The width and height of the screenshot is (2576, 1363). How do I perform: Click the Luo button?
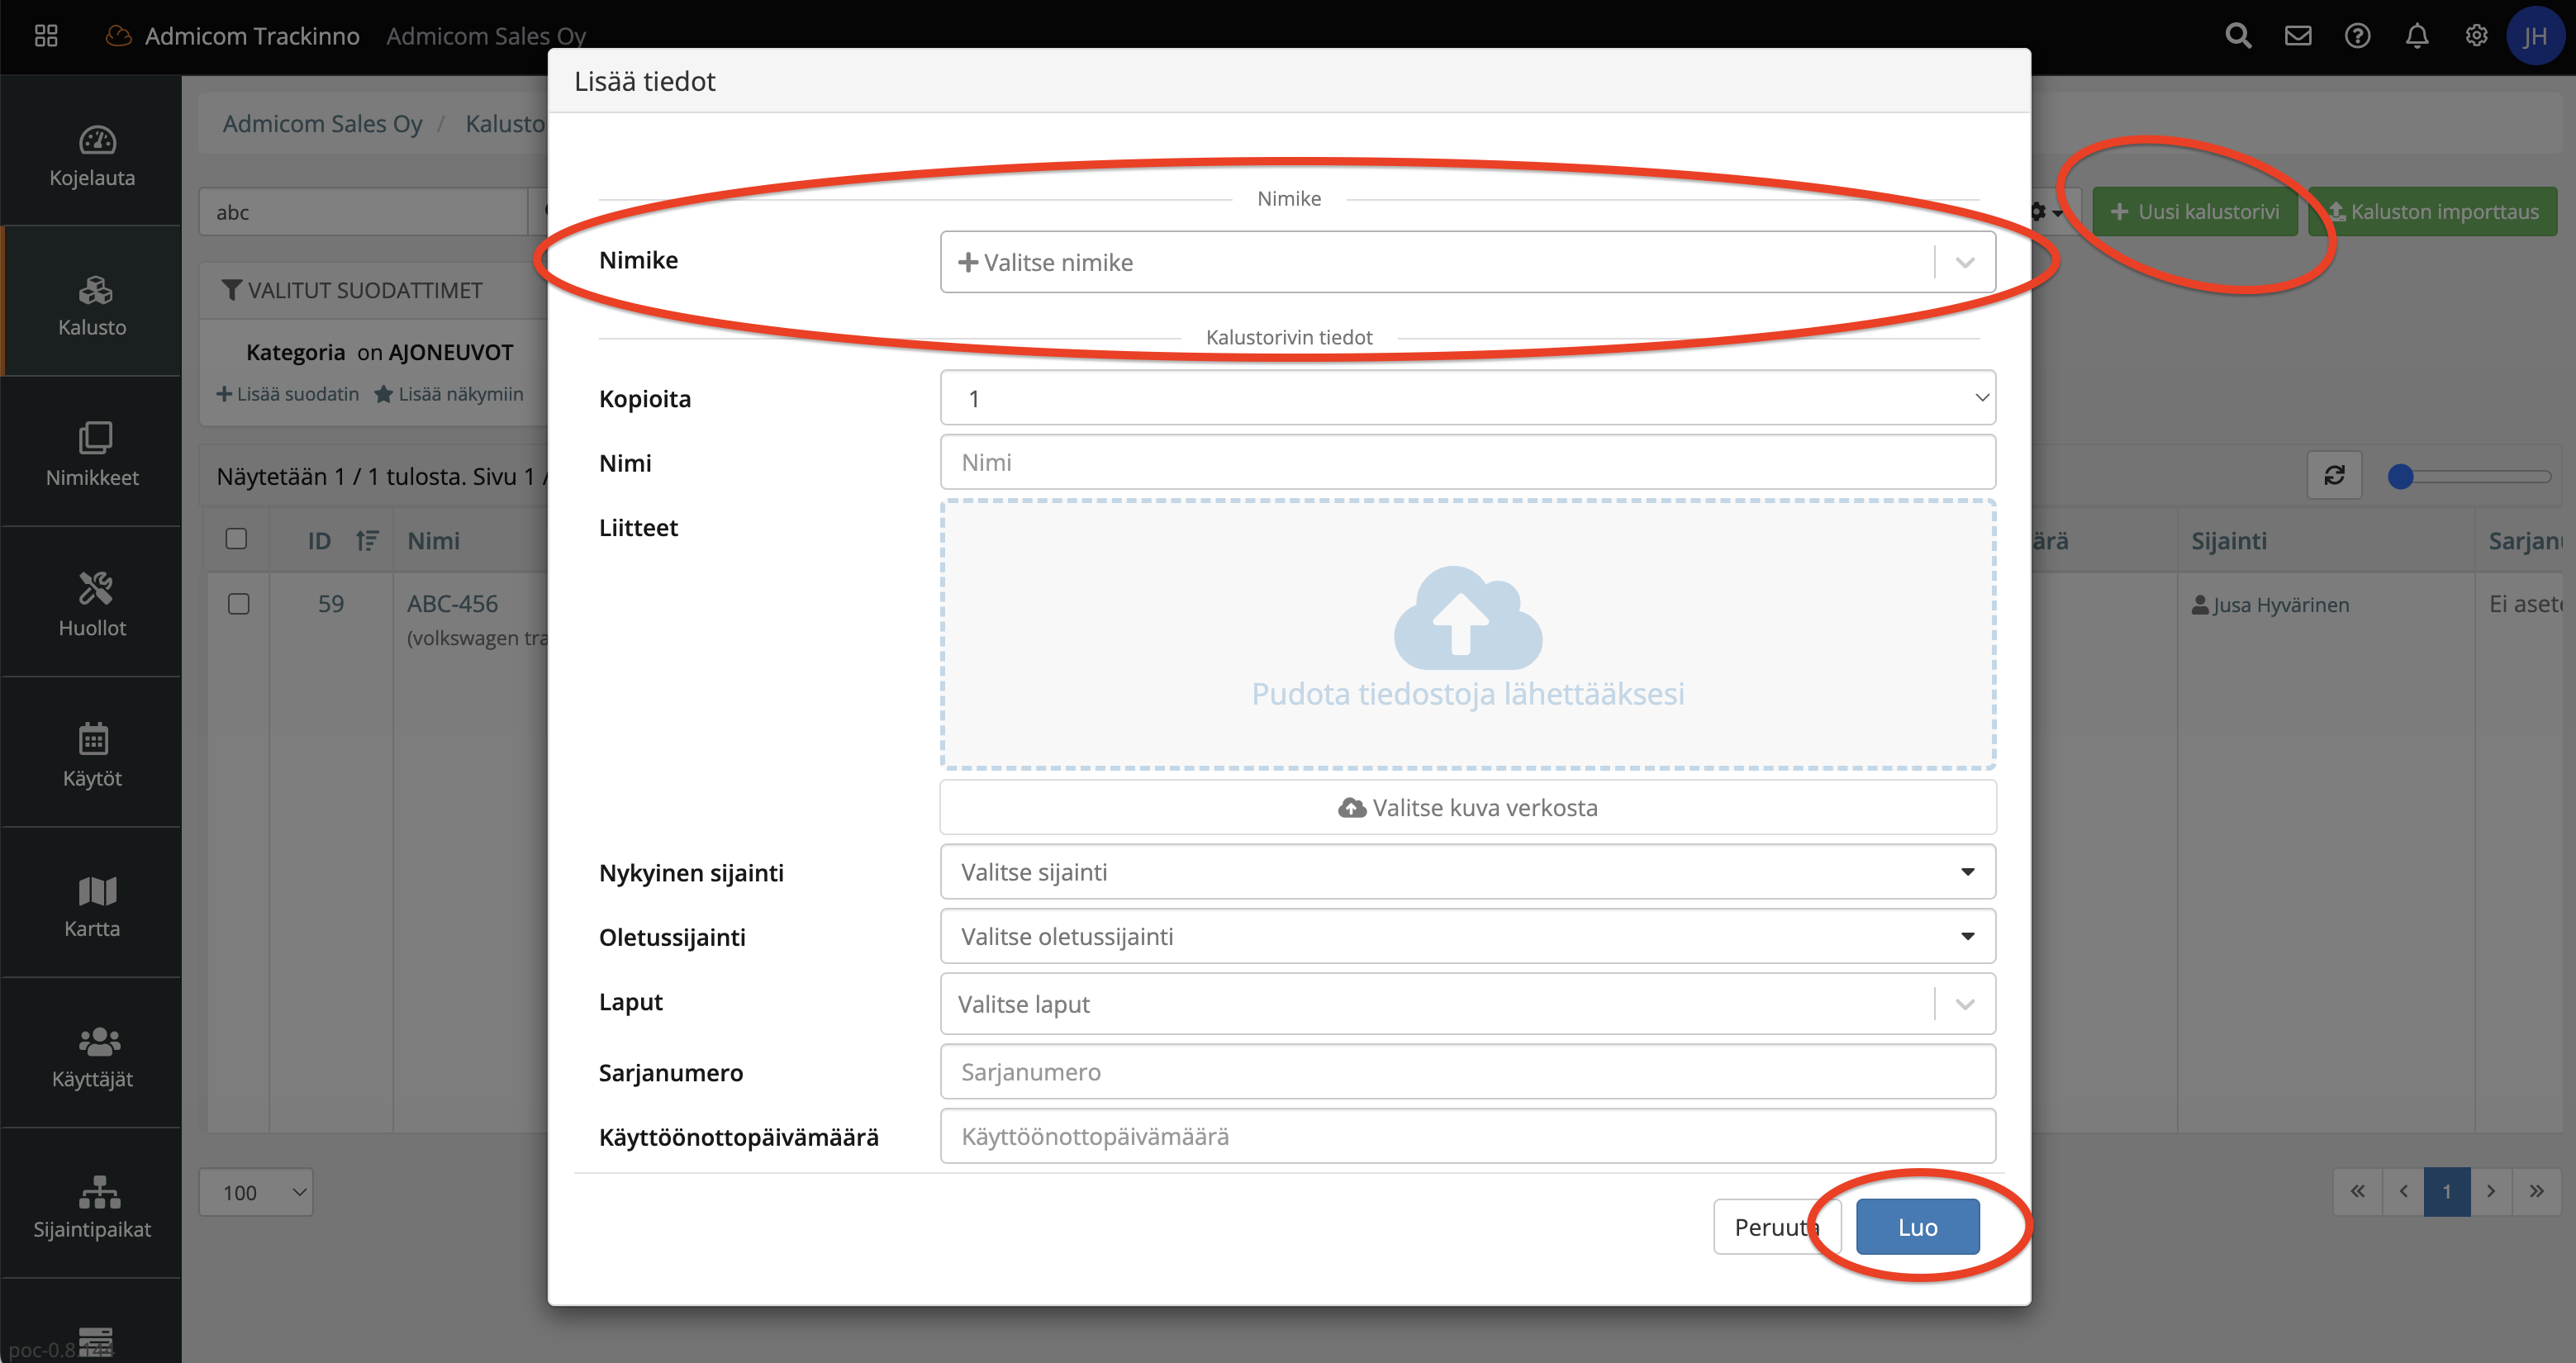(x=1917, y=1227)
